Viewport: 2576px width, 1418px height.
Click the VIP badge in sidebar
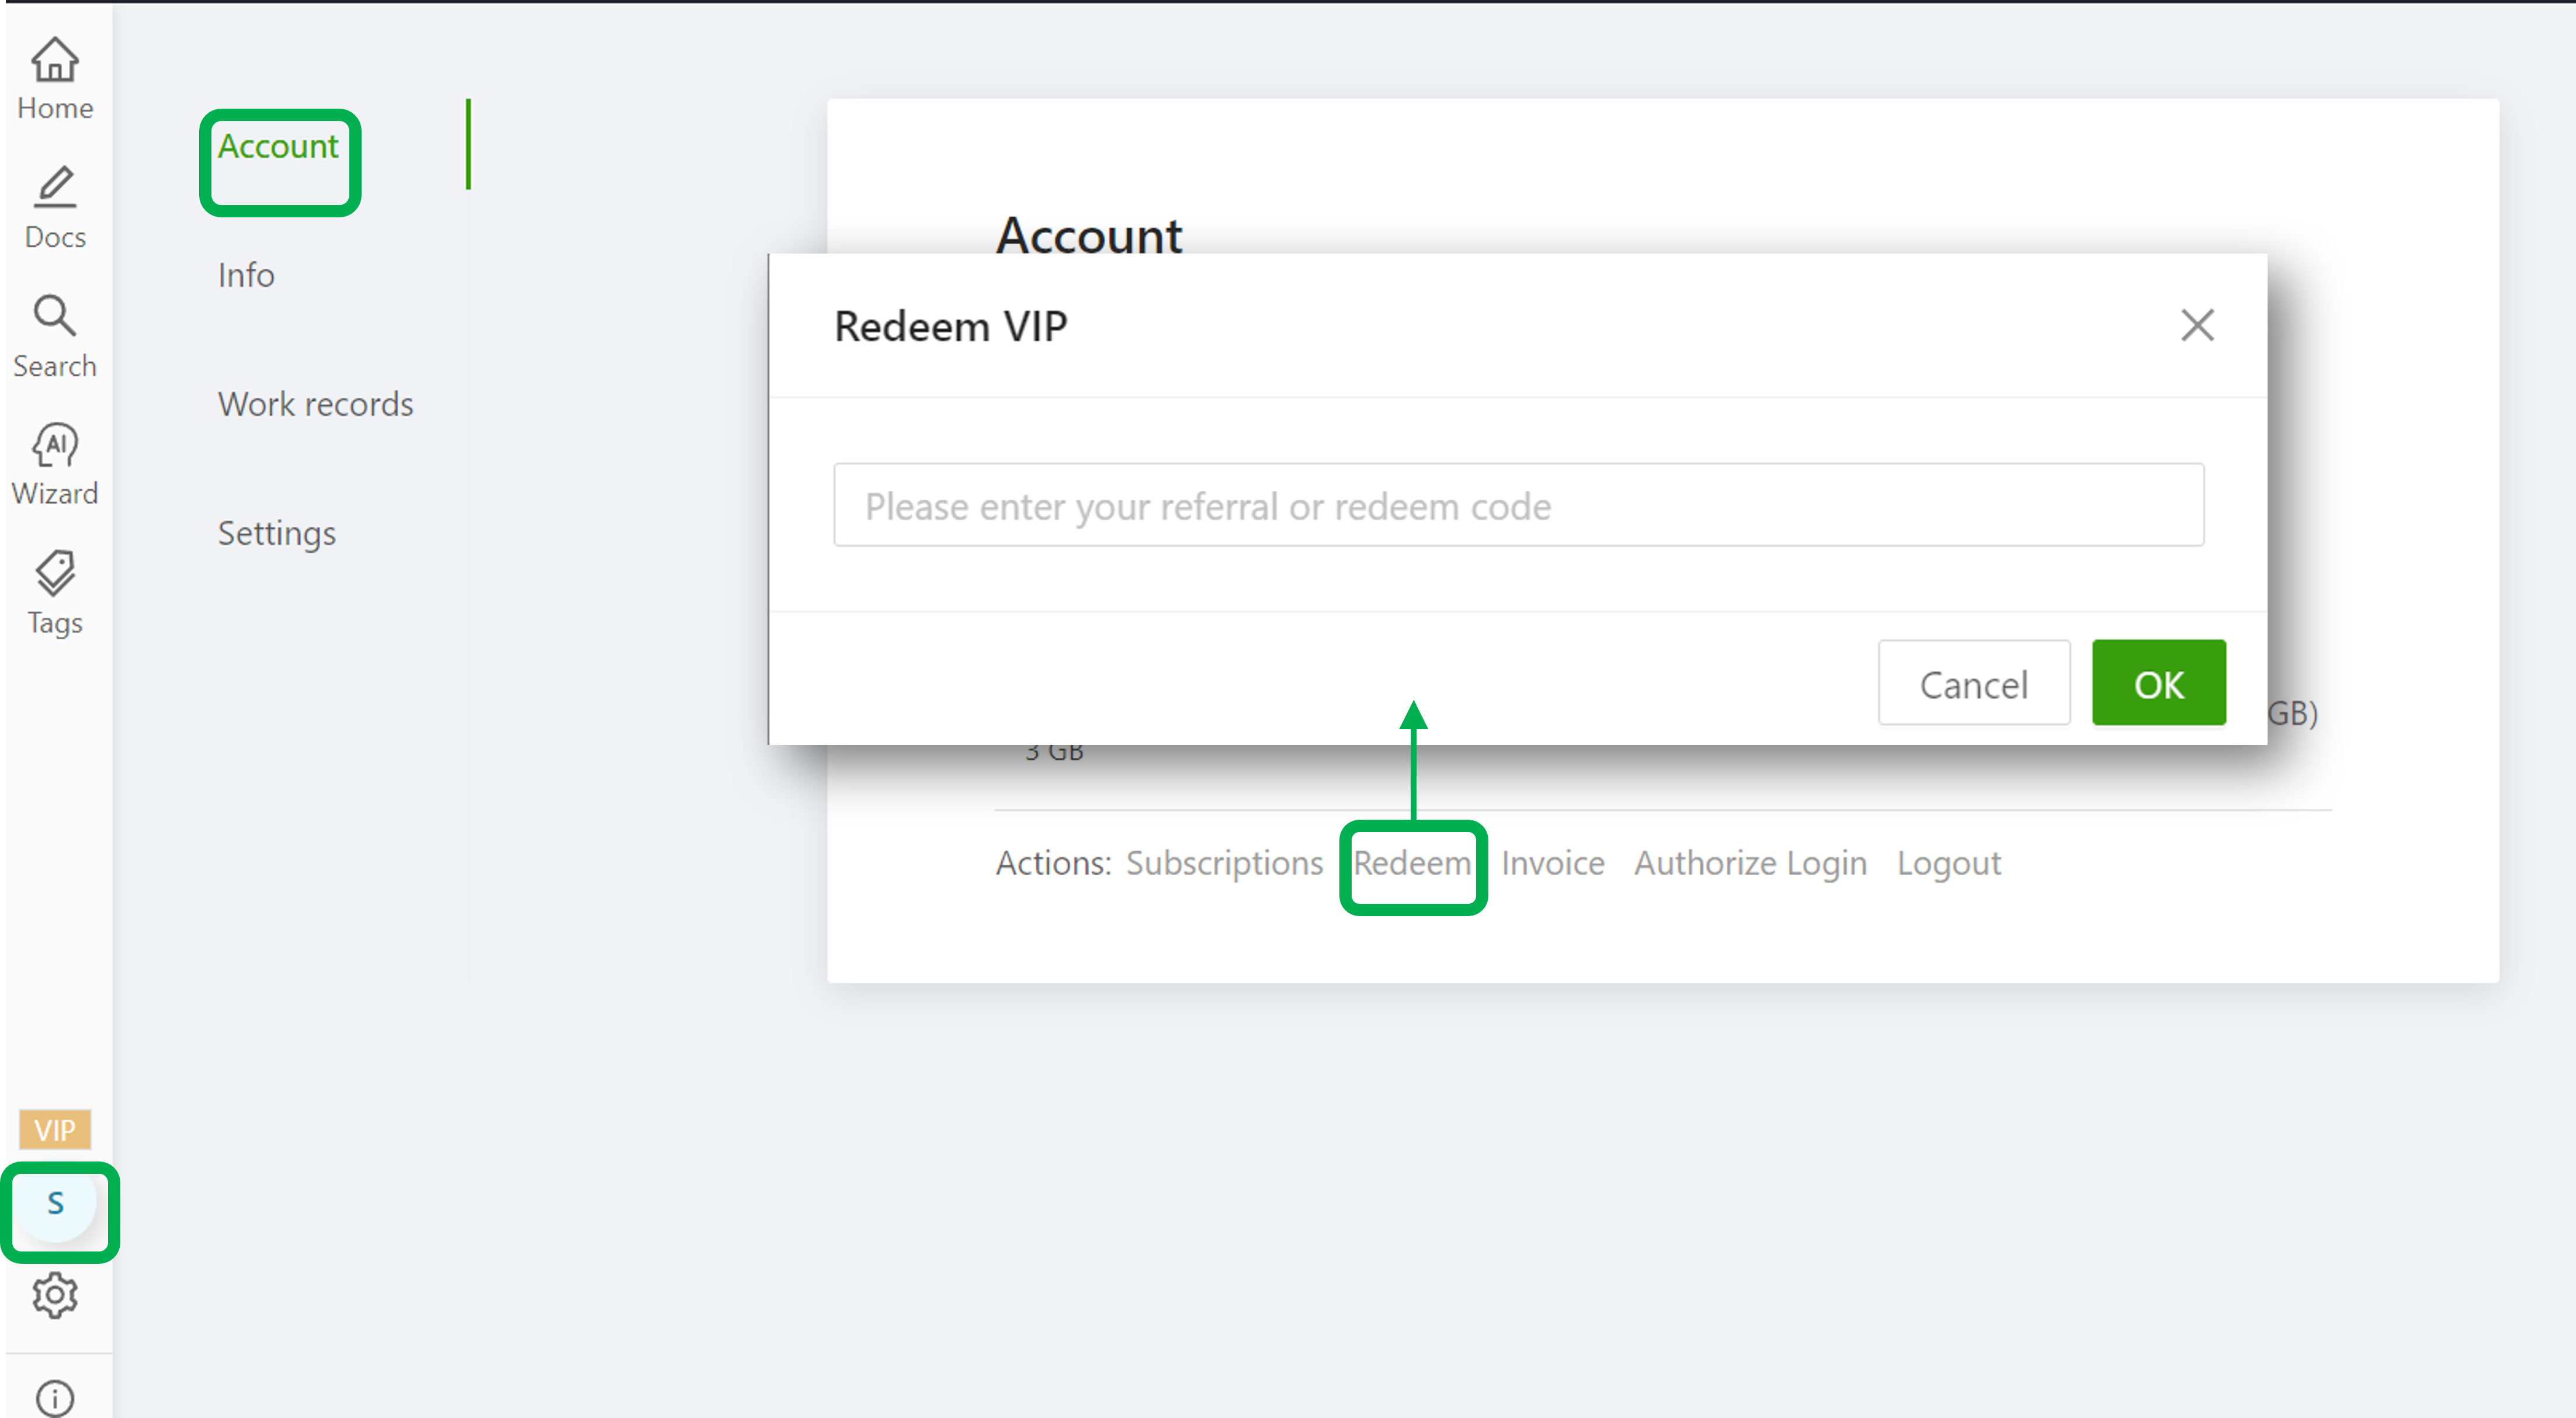coord(55,1130)
